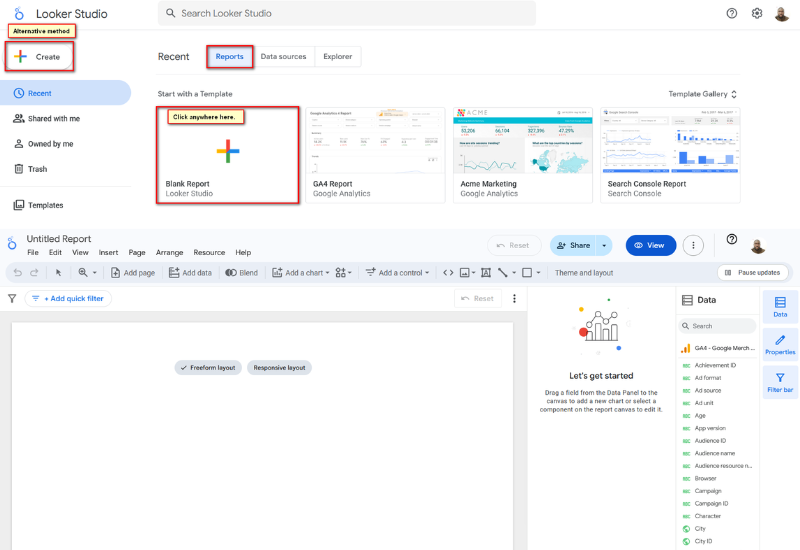This screenshot has width=800, height=550.
Task: Select Recent in left sidebar
Action: coord(65,93)
